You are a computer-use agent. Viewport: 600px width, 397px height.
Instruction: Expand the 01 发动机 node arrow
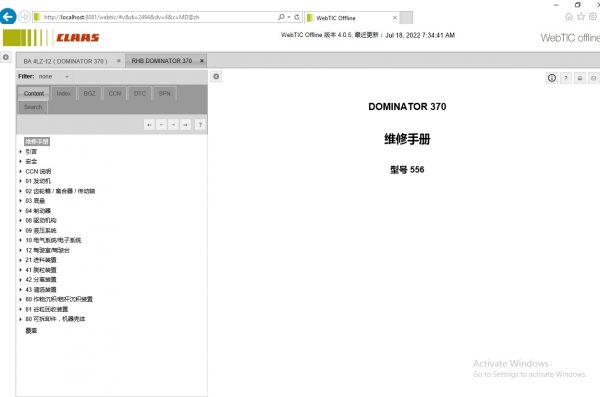(21, 181)
